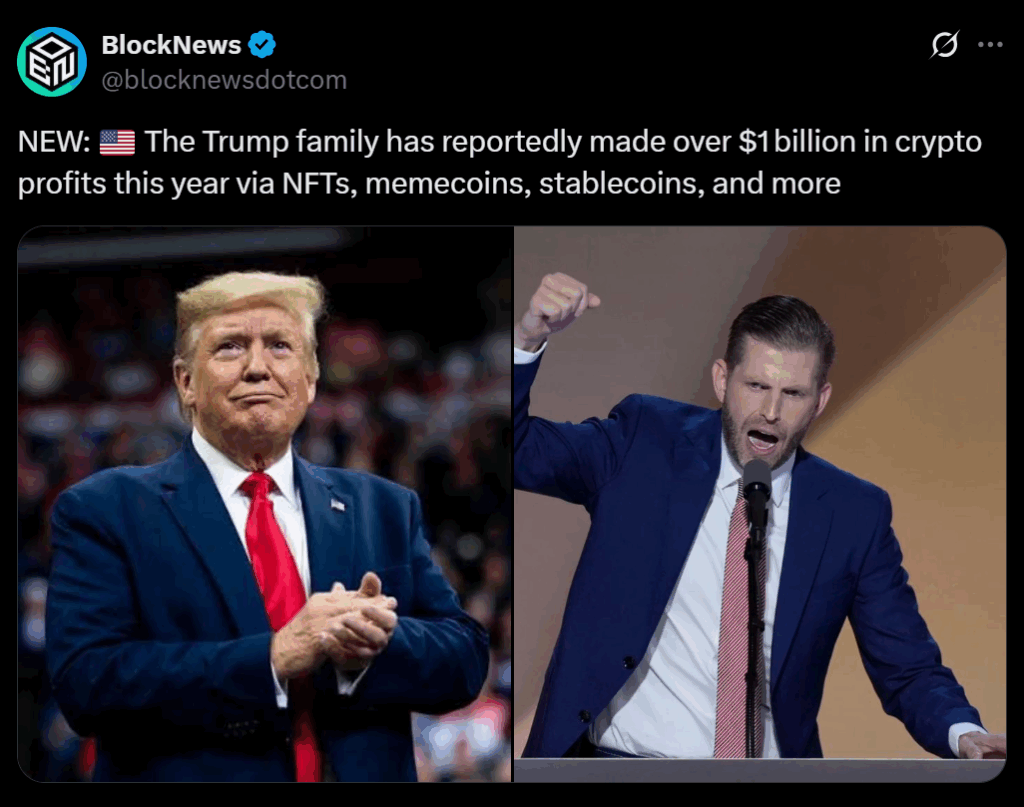Click the striped pink tie in right photo

(x=735, y=640)
